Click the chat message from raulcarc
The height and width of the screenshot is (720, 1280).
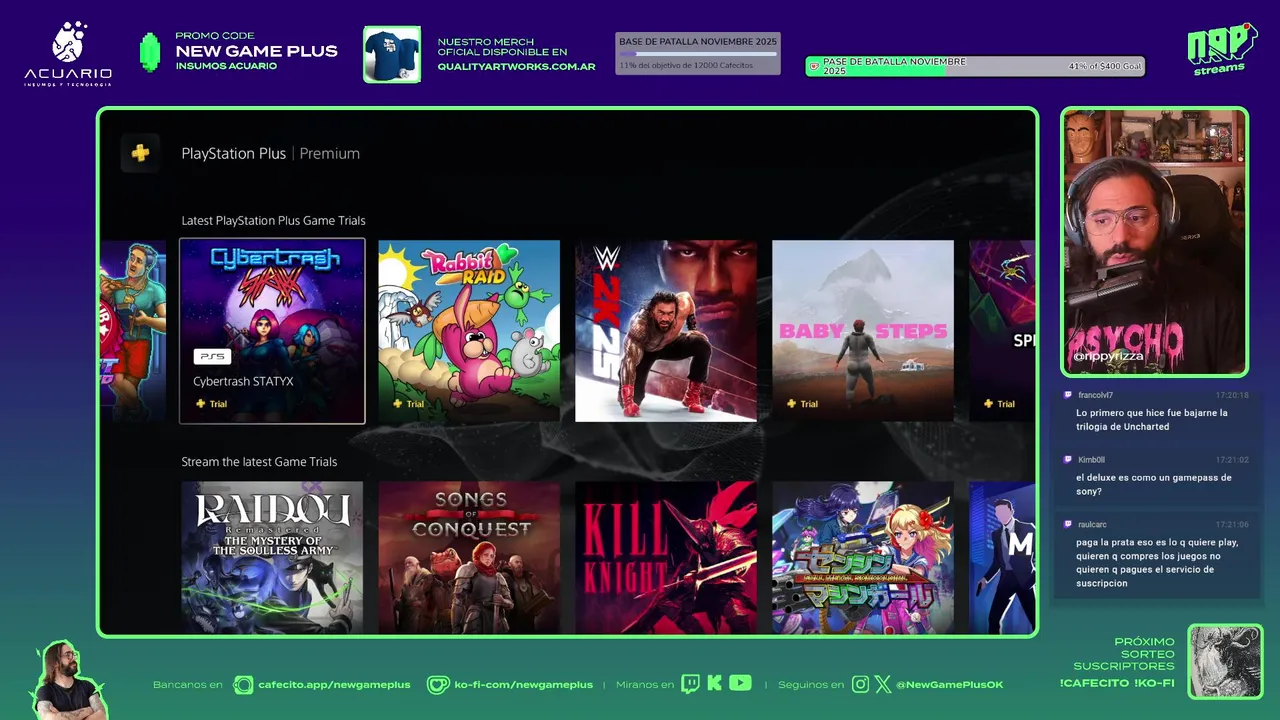pos(1157,555)
